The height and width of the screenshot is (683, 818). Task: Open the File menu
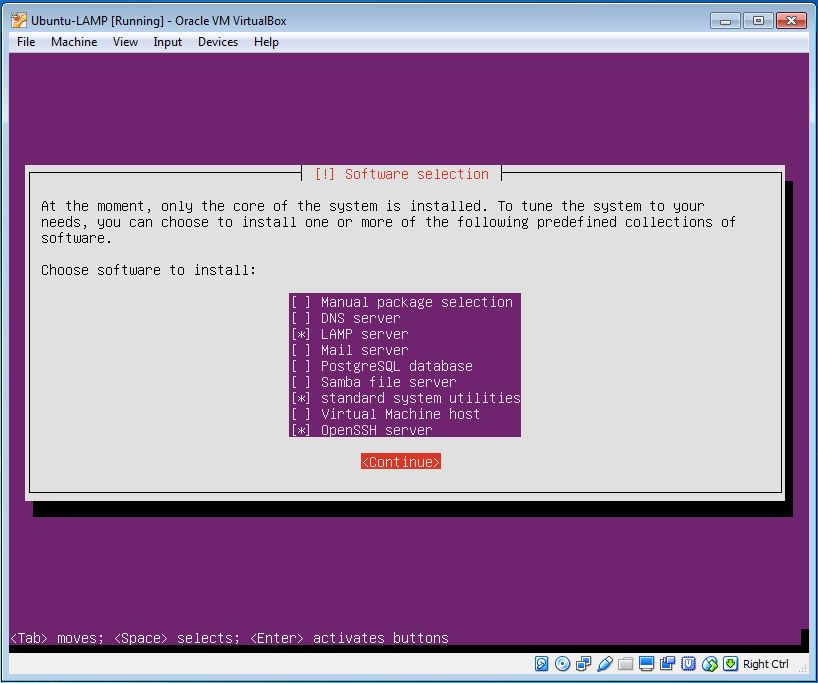[26, 42]
